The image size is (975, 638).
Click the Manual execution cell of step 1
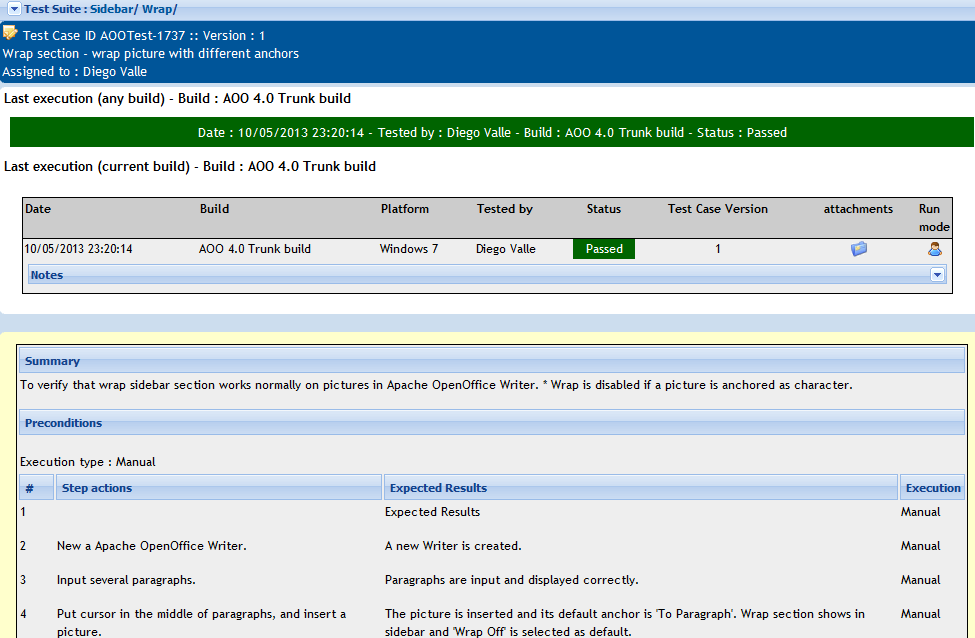tap(920, 512)
